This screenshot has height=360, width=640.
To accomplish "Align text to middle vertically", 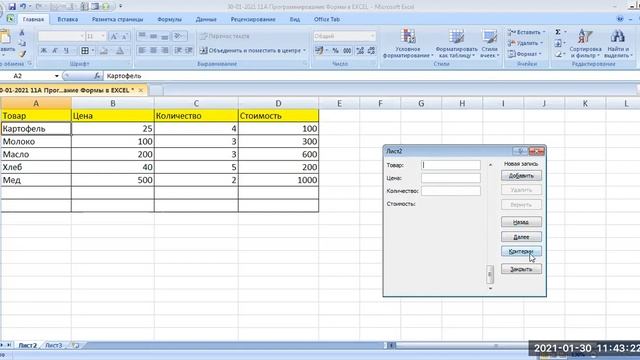I will (x=153, y=36).
